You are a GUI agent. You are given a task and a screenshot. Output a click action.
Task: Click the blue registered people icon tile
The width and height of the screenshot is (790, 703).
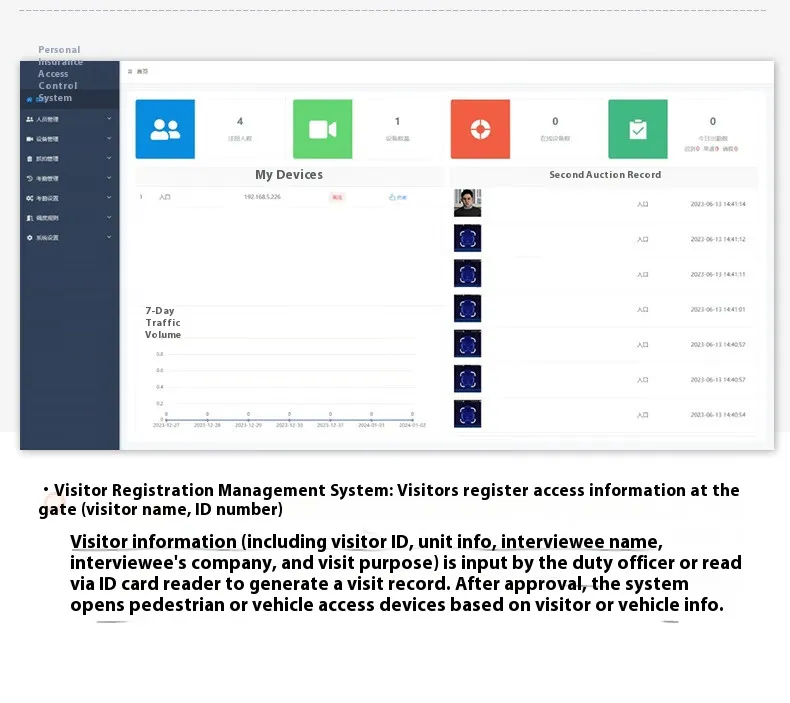click(x=165, y=129)
